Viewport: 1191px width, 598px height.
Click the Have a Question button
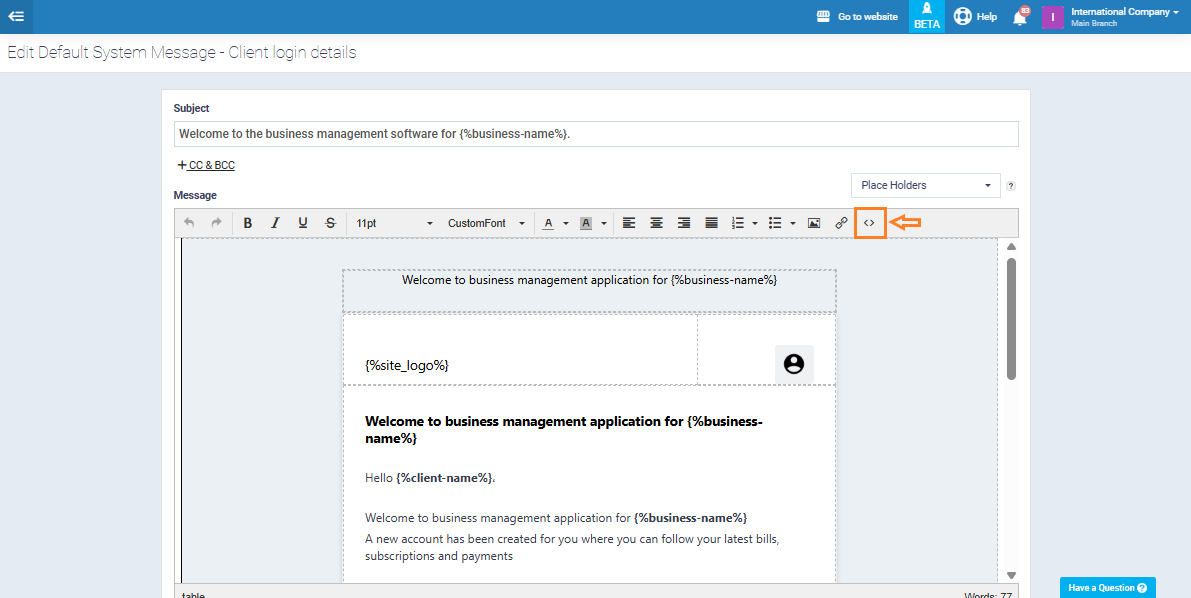(1107, 588)
